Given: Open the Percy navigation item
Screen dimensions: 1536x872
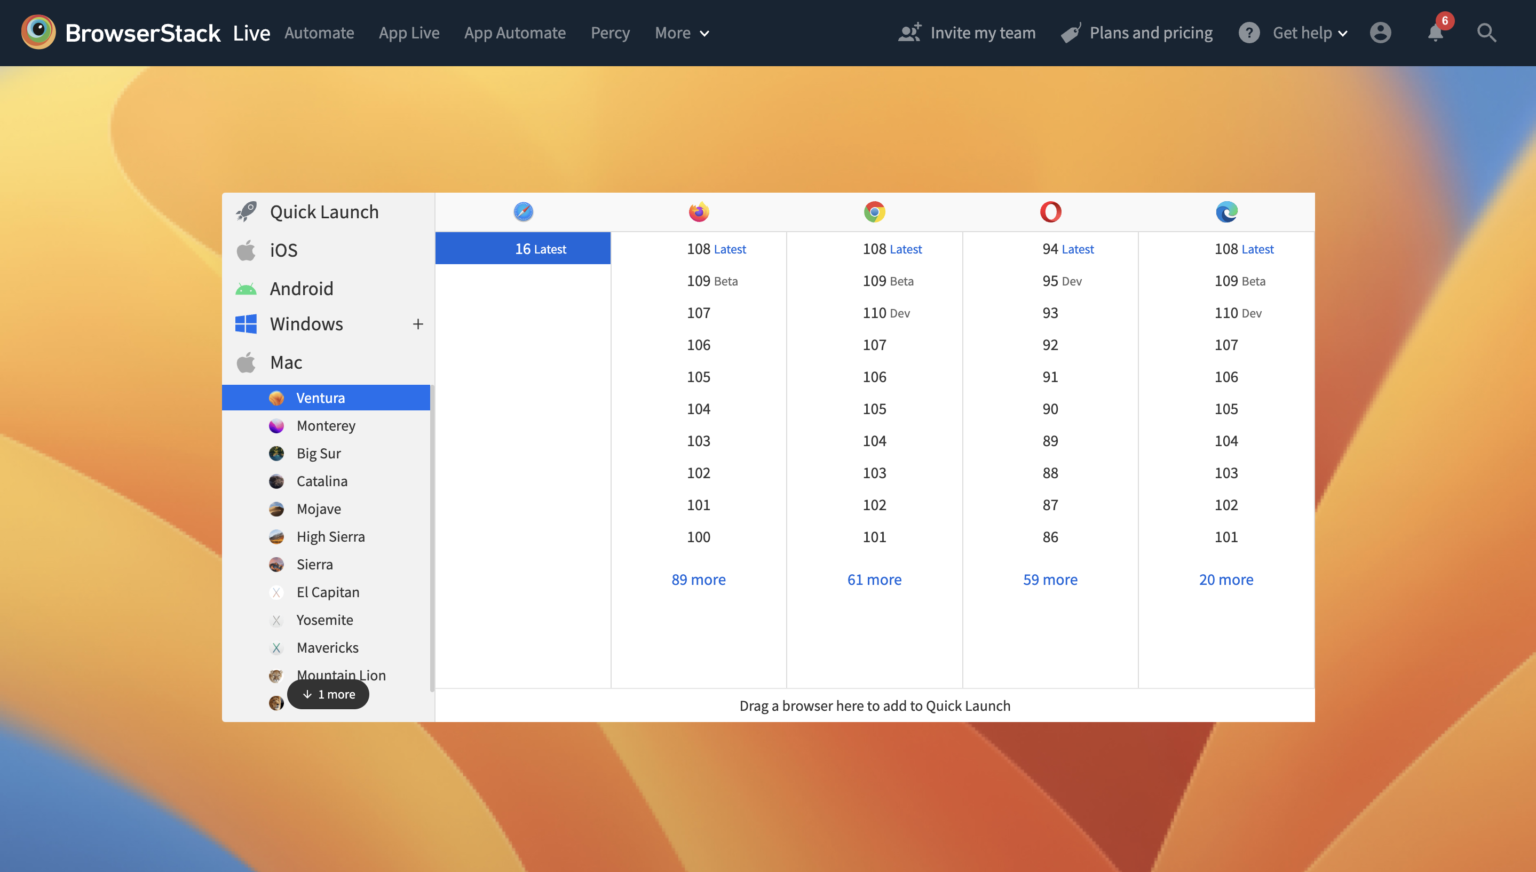Looking at the screenshot, I should coord(610,33).
